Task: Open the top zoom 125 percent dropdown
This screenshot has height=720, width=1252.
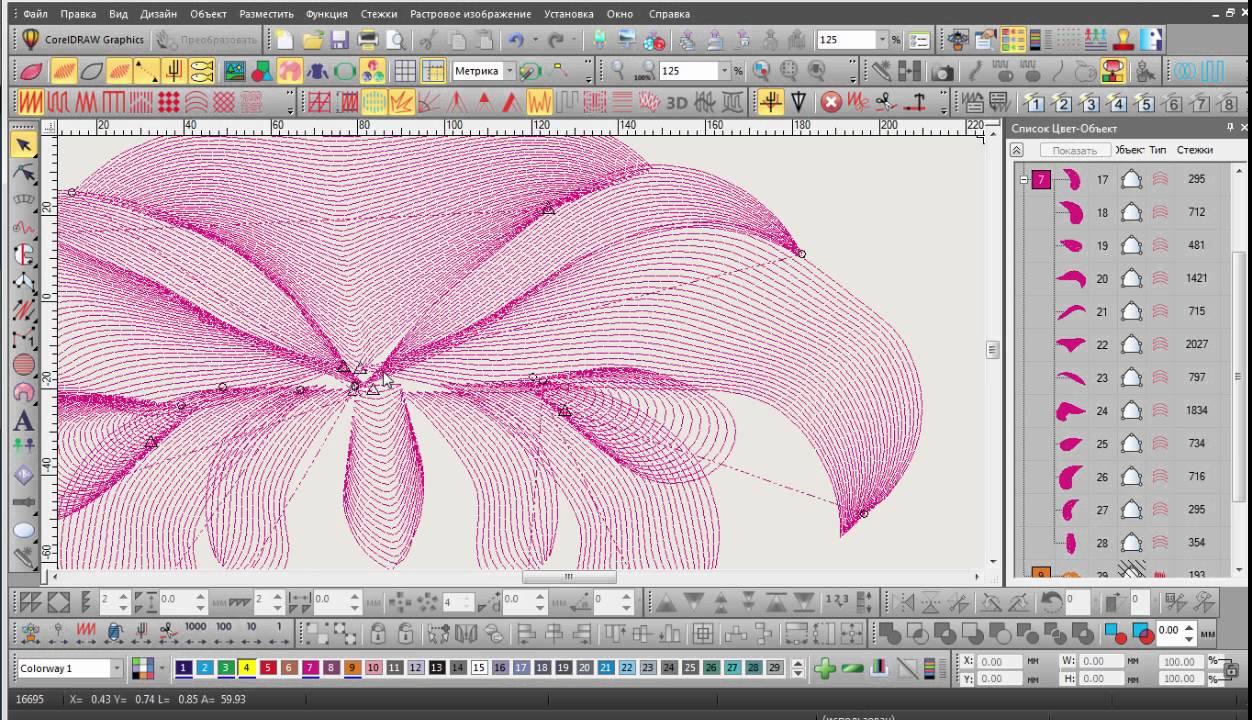Action: tap(883, 40)
